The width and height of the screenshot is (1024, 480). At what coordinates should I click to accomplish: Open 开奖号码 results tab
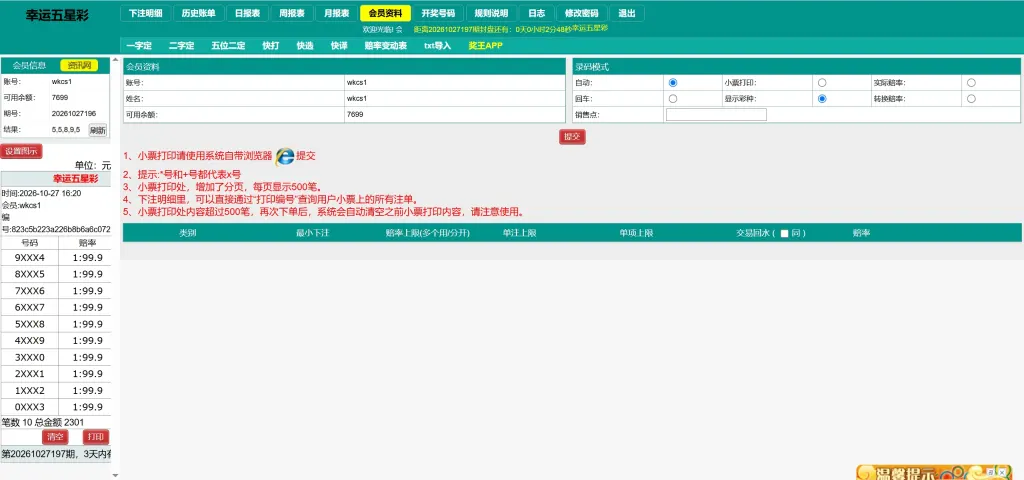point(438,13)
